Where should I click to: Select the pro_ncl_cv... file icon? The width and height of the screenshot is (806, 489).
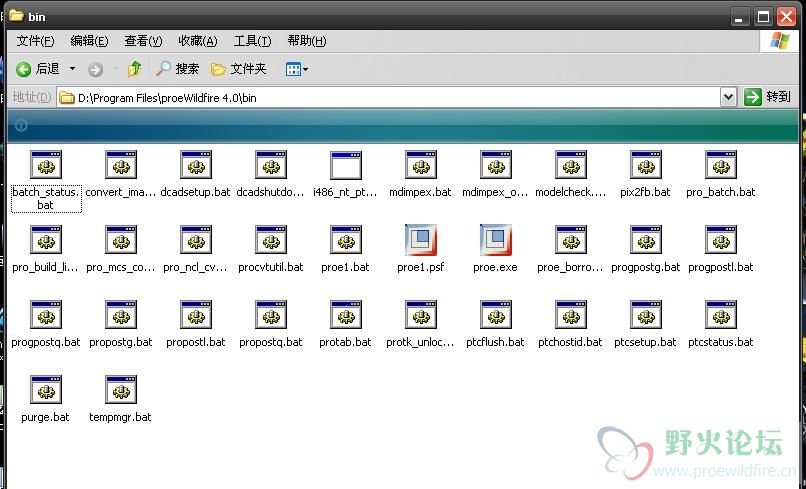coord(196,240)
